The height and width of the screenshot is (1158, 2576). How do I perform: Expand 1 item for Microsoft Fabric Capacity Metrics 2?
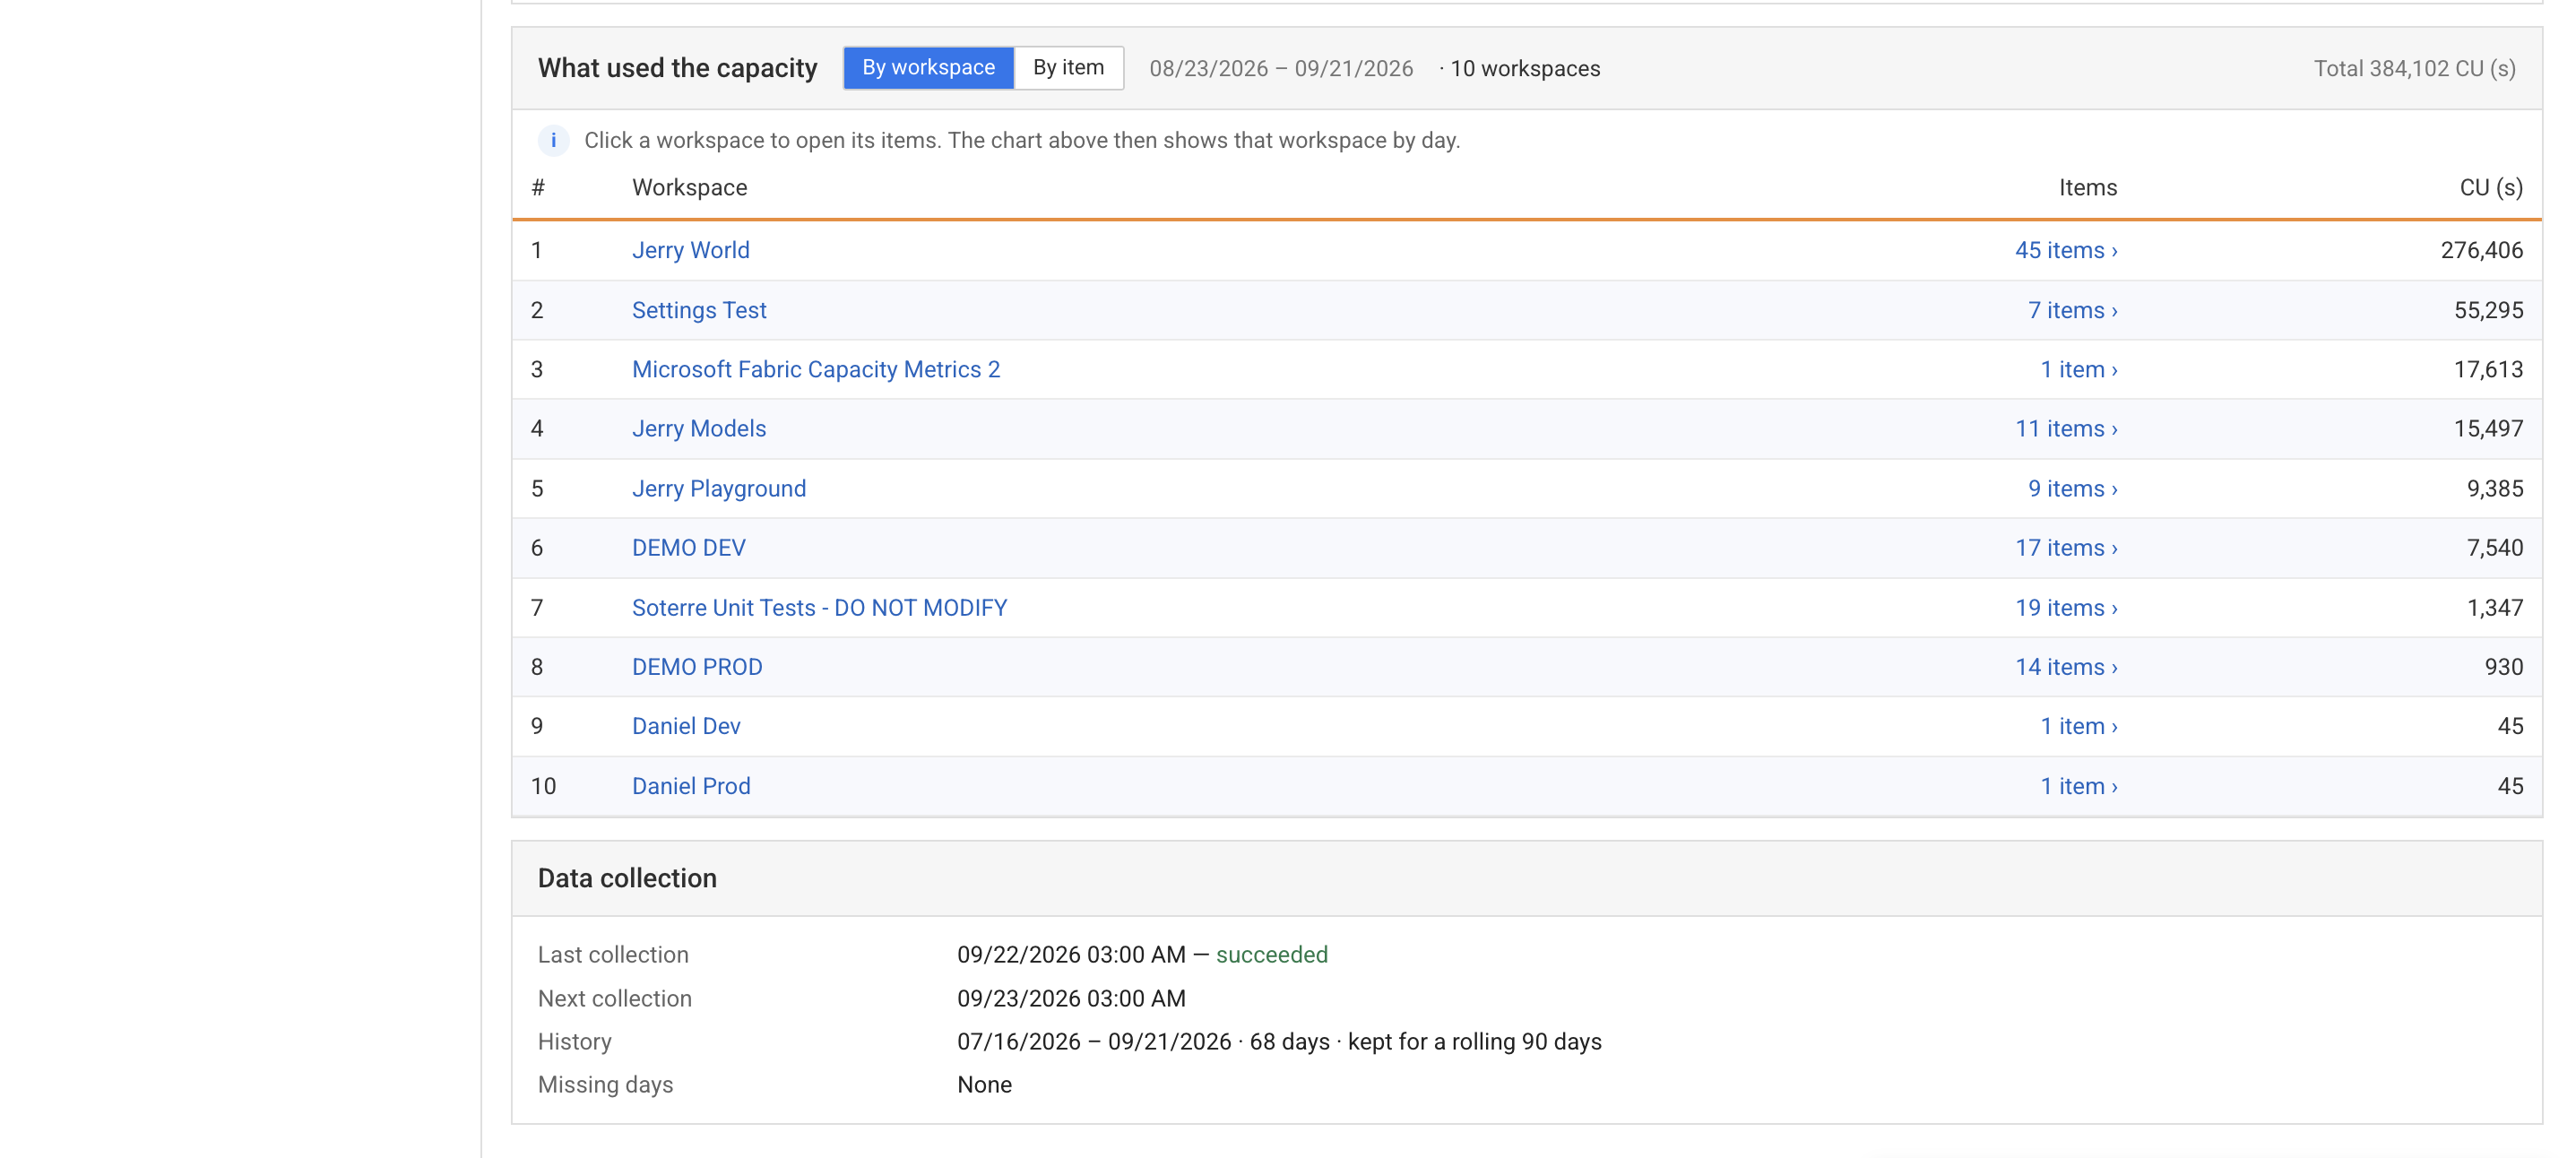(x=2079, y=369)
